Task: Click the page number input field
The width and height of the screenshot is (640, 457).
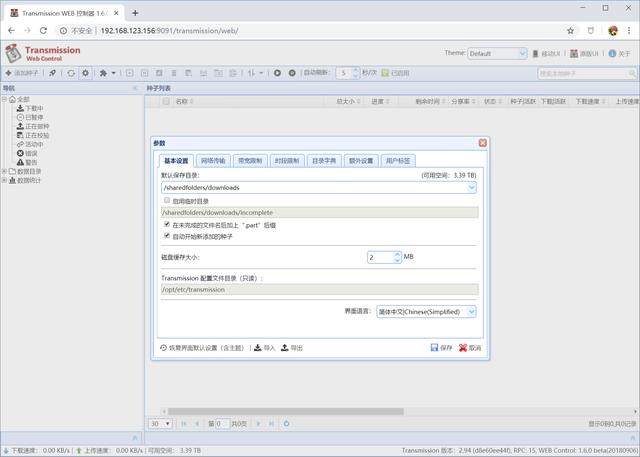Action: pos(222,424)
